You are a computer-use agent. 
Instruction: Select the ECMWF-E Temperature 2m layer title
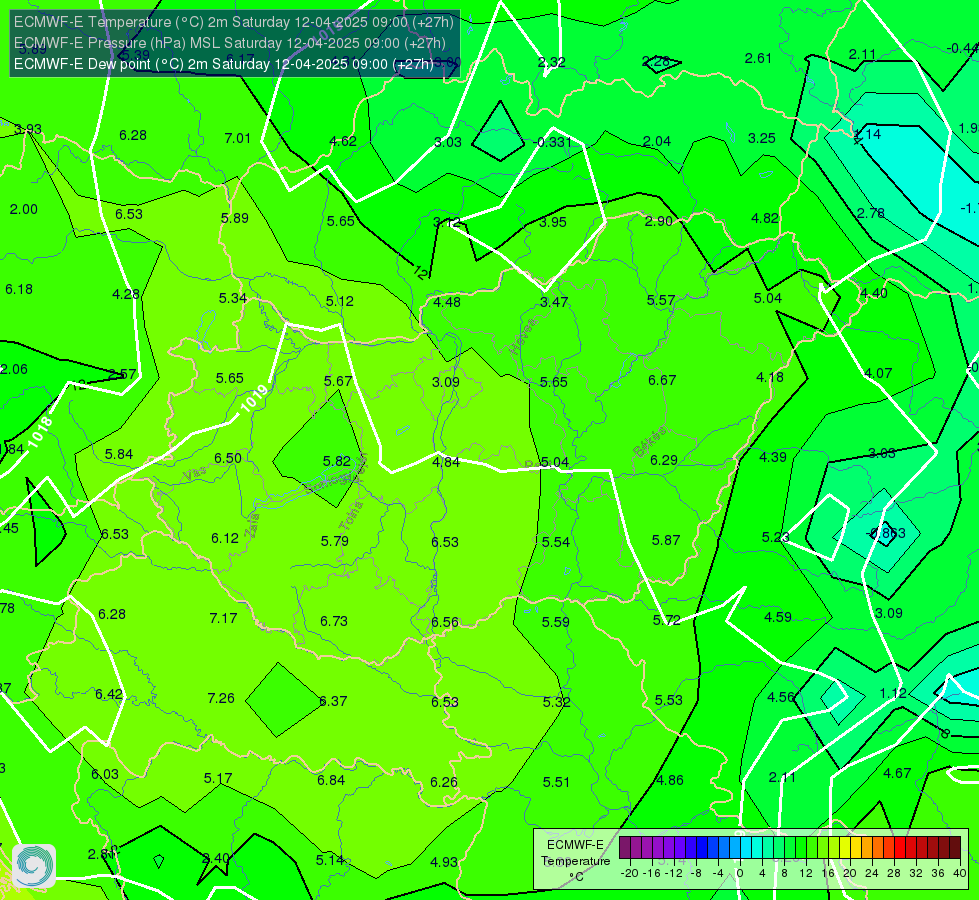(x=234, y=22)
